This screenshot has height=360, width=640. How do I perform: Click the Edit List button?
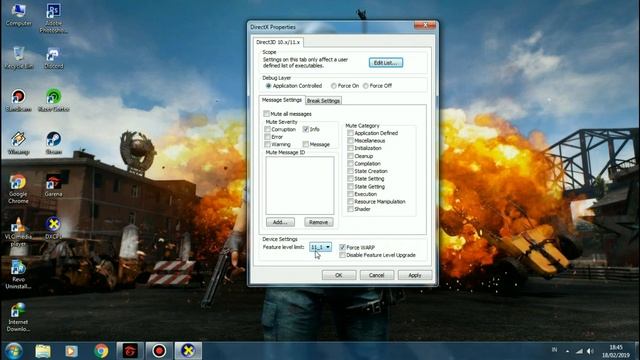tap(386, 62)
